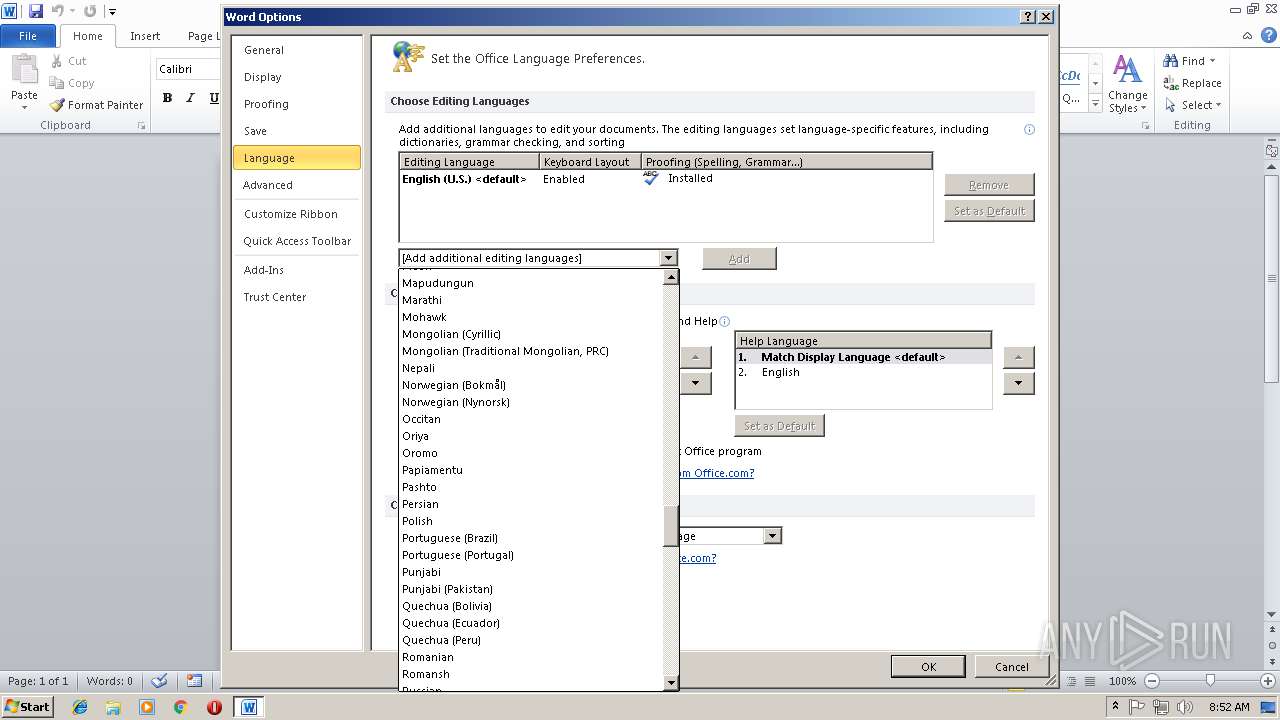This screenshot has width=1280, height=720.
Task: Zoom out with the minus button
Action: [1151, 681]
